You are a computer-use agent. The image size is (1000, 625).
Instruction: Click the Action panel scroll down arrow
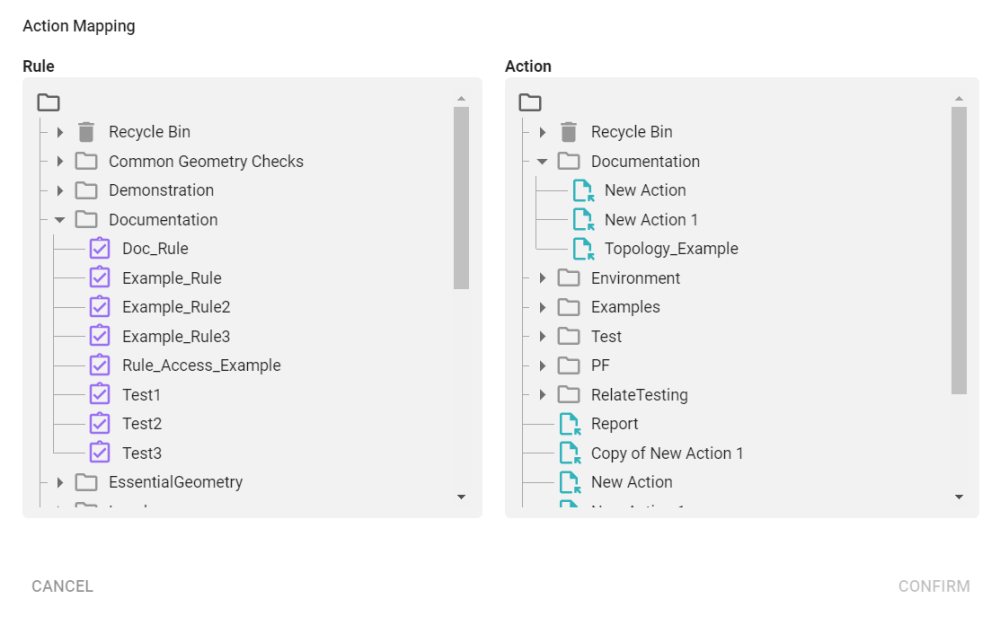point(959,497)
